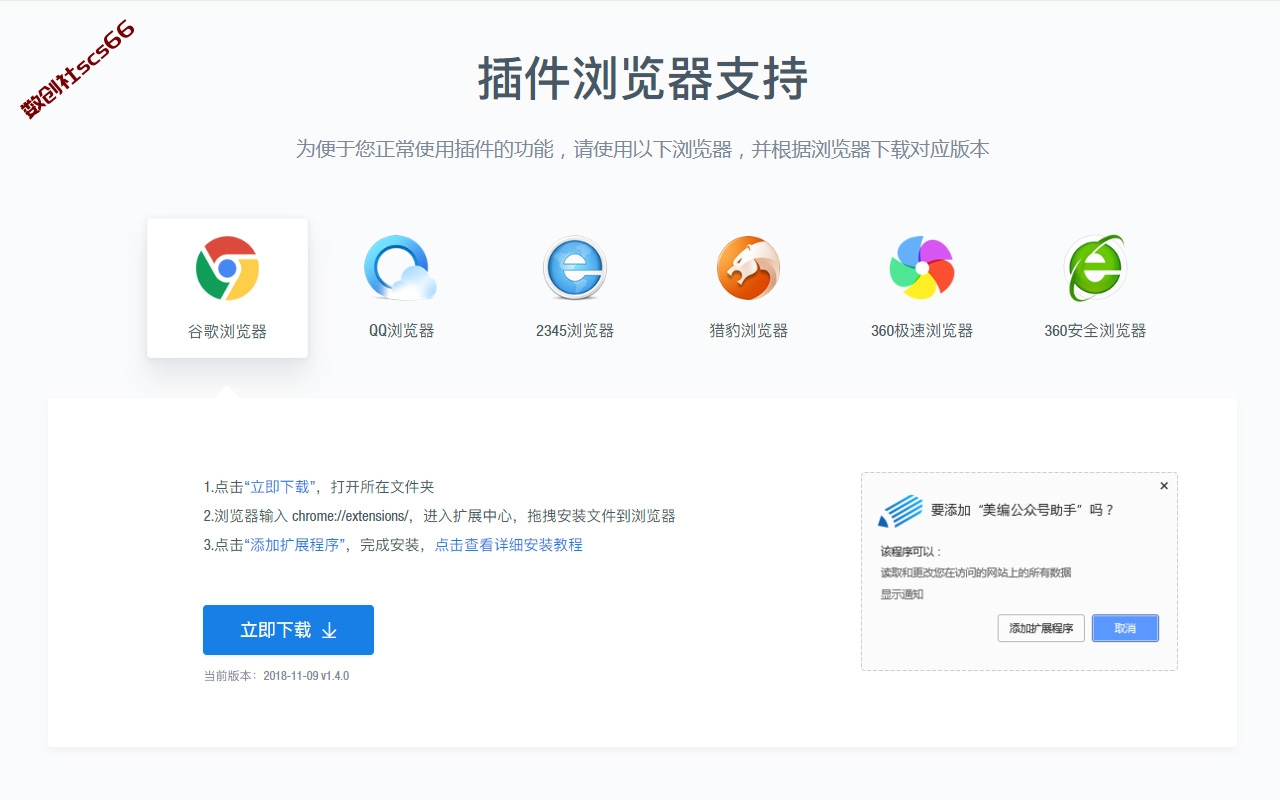
Task: Click the 插件浏览器支持 heading
Action: point(642,79)
